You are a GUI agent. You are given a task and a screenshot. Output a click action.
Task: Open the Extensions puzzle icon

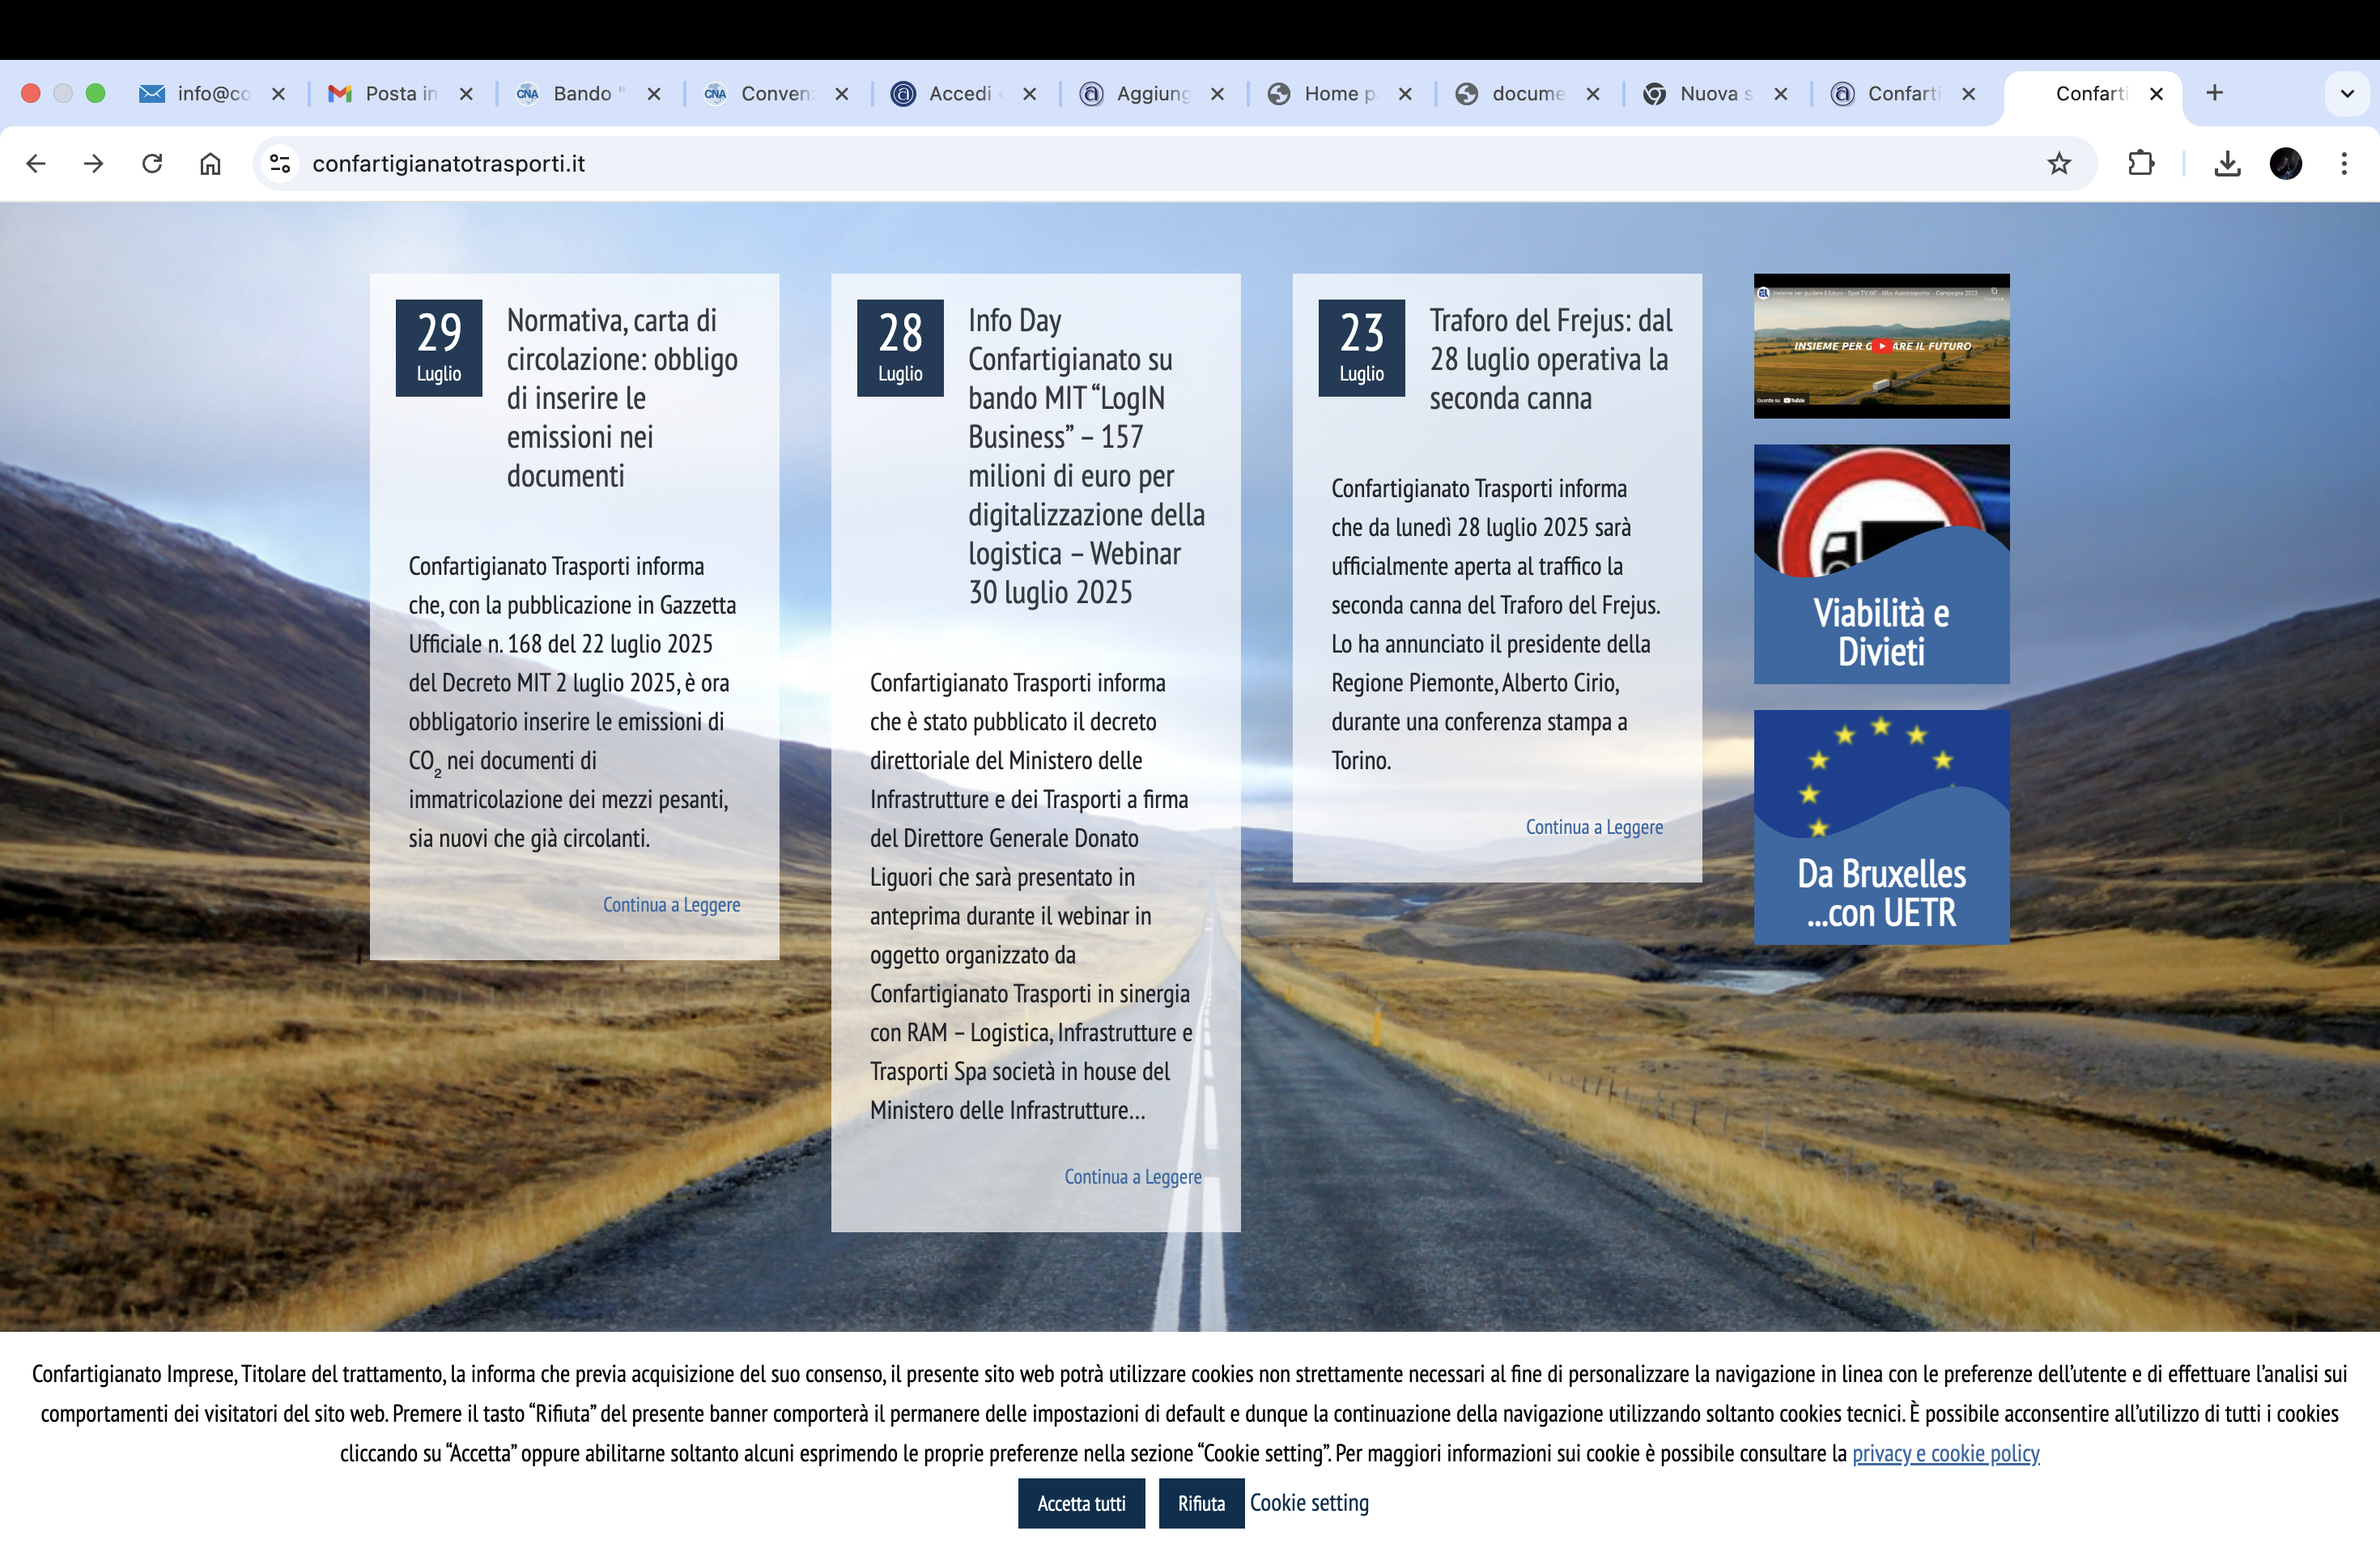point(2141,163)
